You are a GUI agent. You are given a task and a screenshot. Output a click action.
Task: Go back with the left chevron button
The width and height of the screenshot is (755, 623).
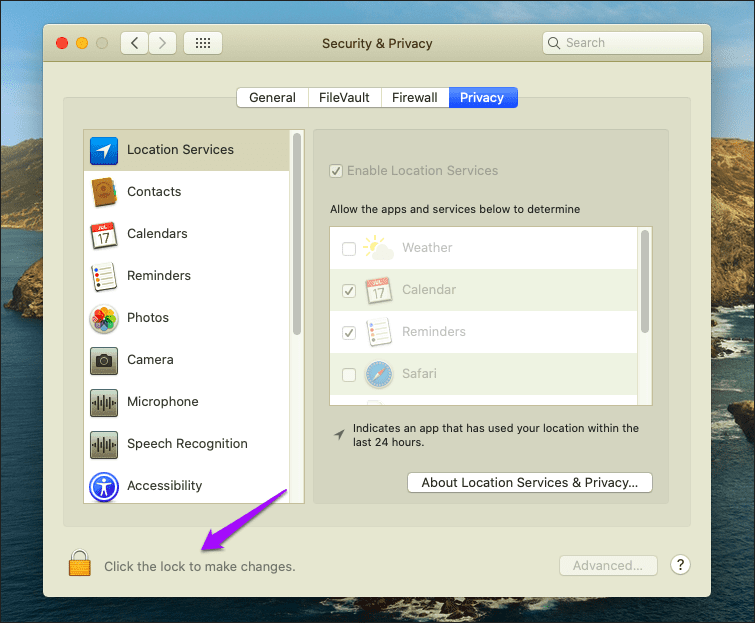134,43
